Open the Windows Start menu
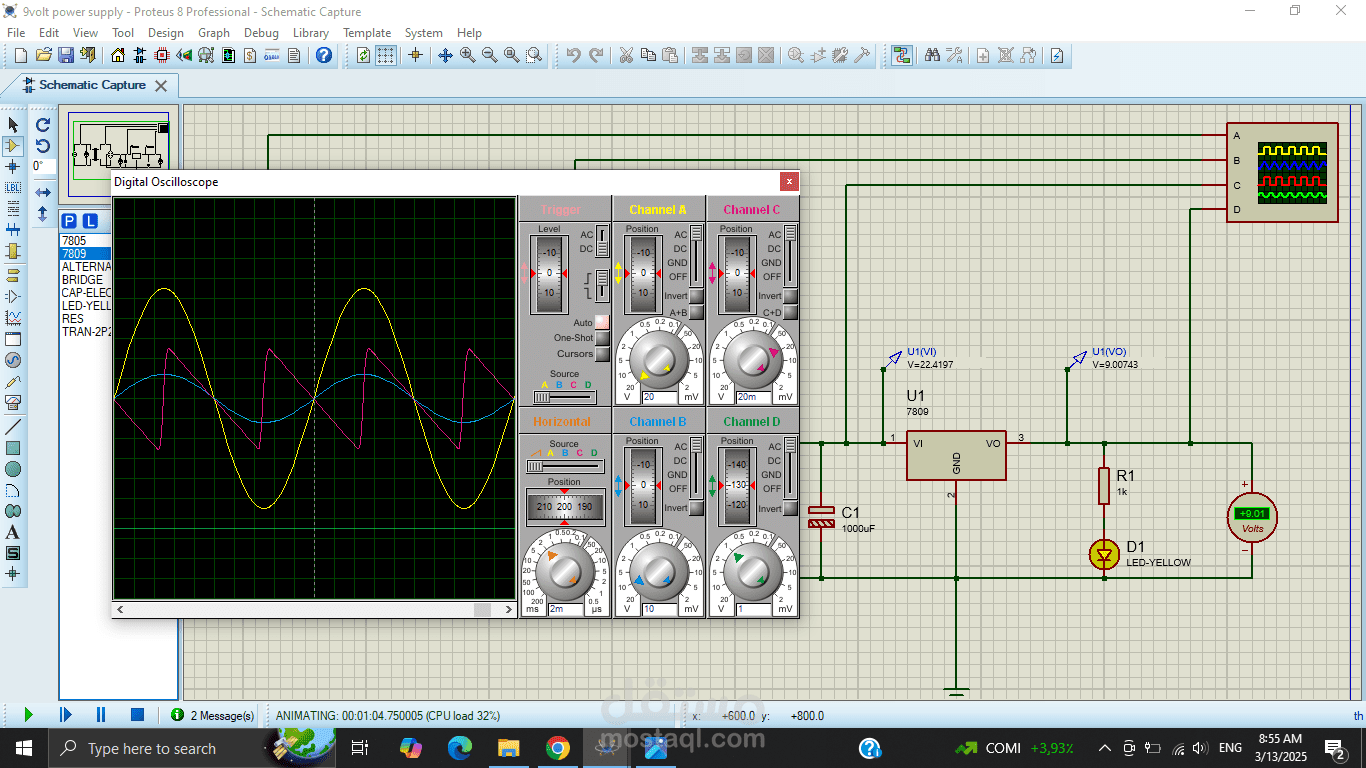The width and height of the screenshot is (1366, 768). click(x=24, y=748)
